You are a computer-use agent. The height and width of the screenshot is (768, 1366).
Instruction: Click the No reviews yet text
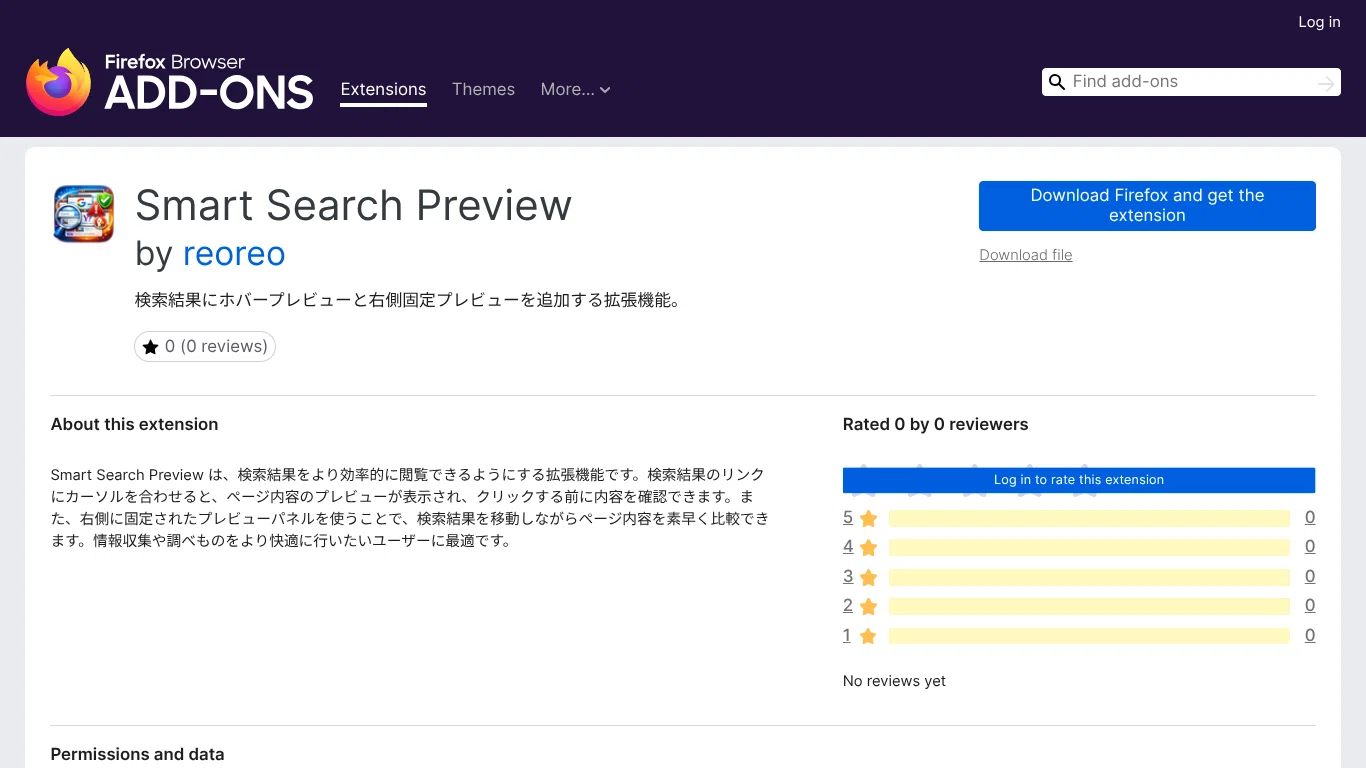click(x=894, y=681)
